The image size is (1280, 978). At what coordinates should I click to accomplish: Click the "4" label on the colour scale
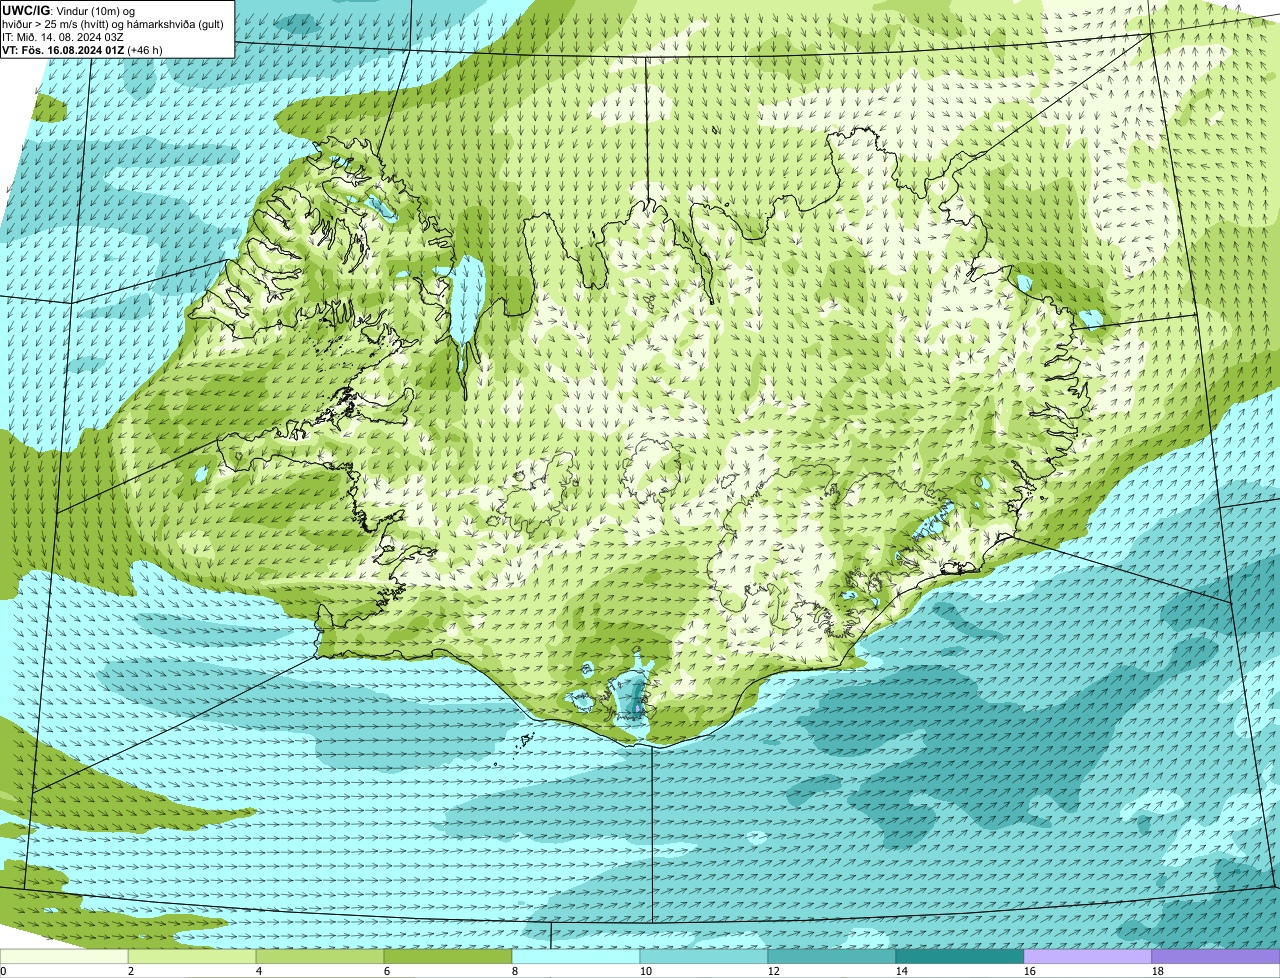pos(259,971)
